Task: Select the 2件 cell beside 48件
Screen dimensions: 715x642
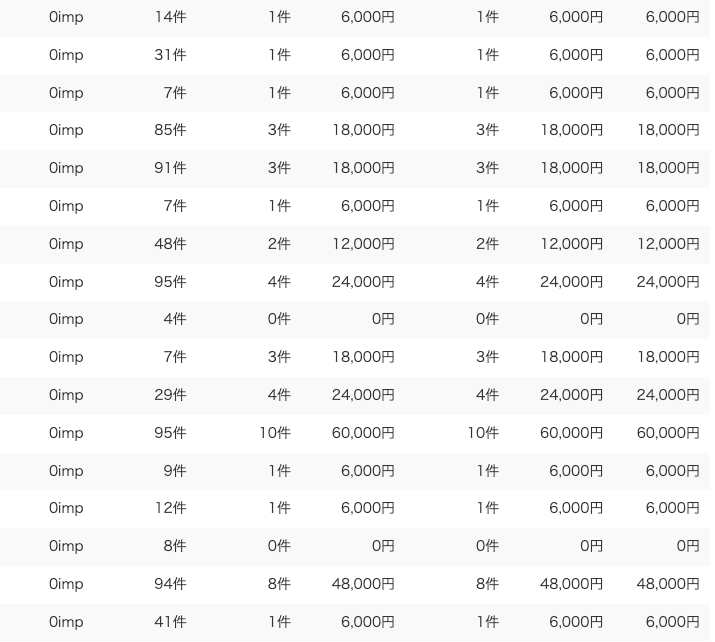Action: tap(279, 244)
